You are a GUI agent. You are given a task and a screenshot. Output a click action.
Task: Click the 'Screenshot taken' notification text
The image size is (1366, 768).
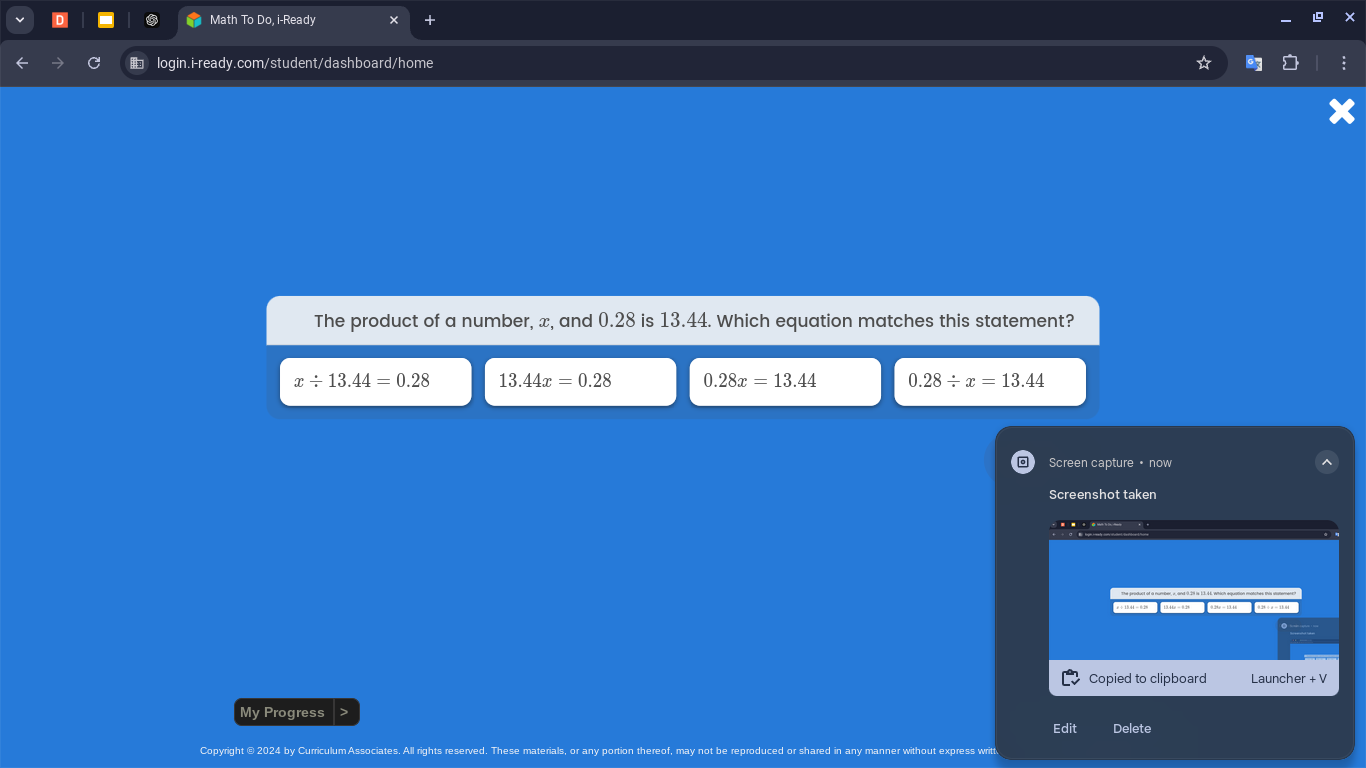1102,494
